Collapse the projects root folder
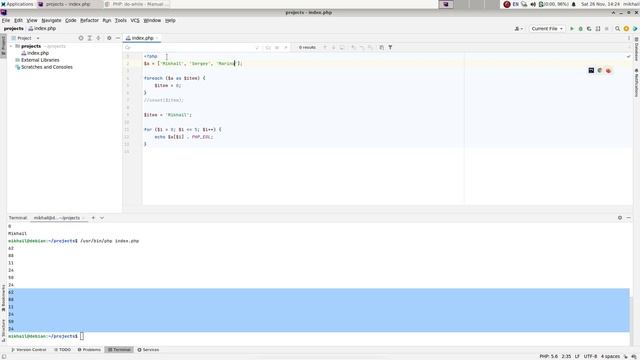 click(x=11, y=46)
